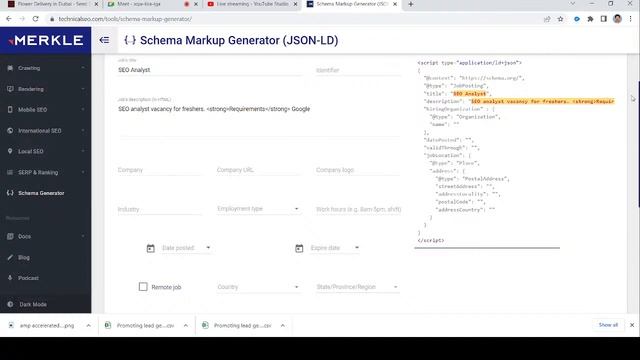Open the Podcast link in the sidebar
Image resolution: width=640 pixels, height=360 pixels.
[46, 278]
